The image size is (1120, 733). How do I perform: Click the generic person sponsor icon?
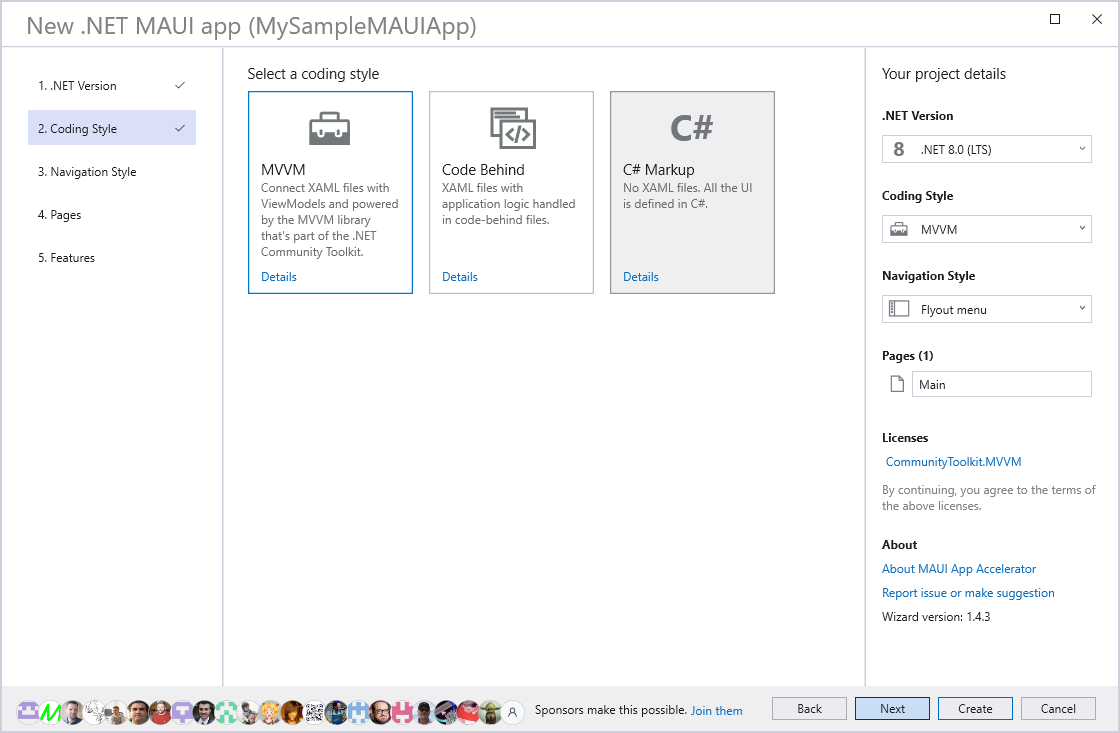513,712
